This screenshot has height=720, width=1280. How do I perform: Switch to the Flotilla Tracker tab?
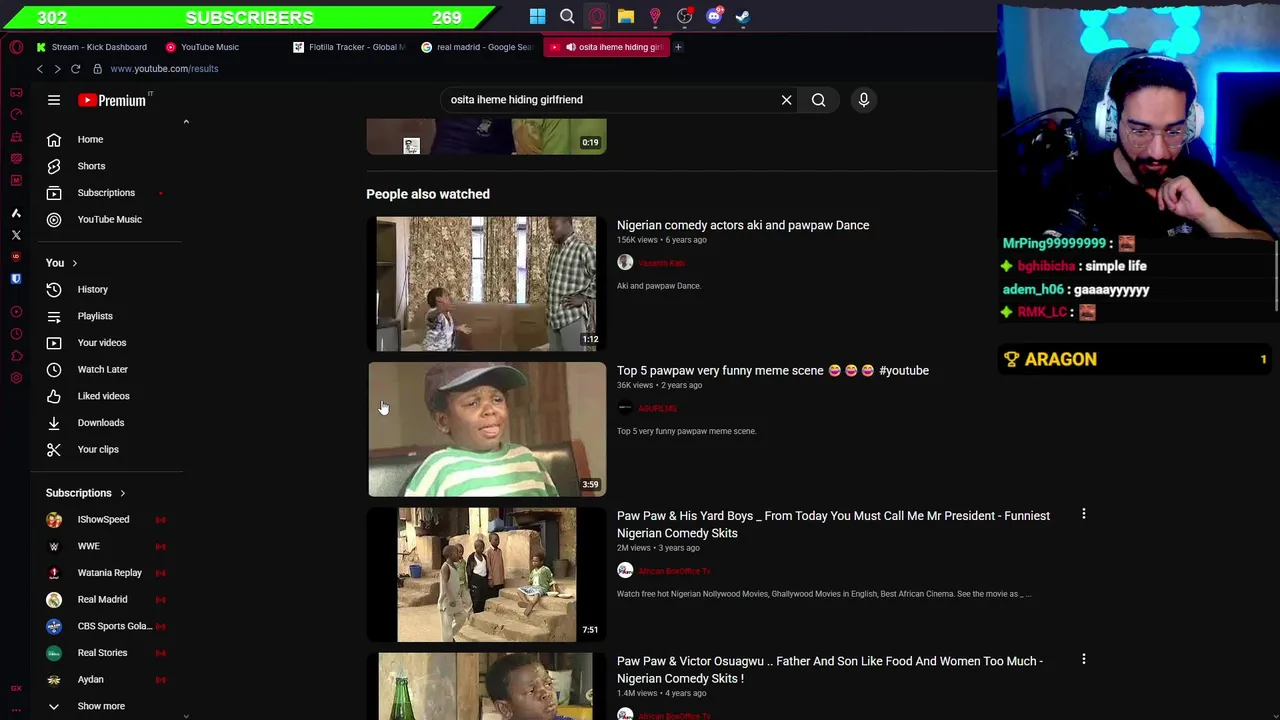click(350, 47)
